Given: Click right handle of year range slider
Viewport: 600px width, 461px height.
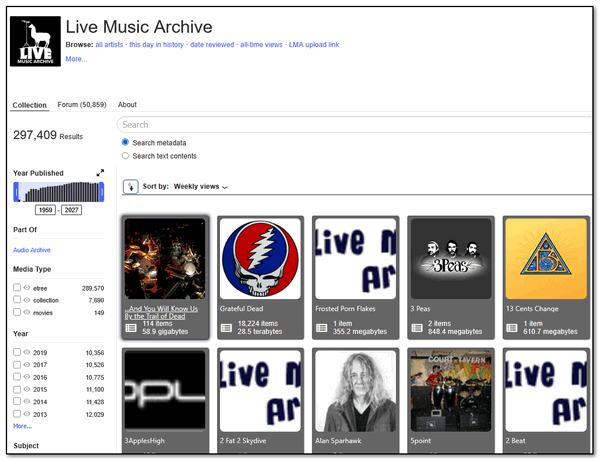Looking at the screenshot, I should 101,192.
